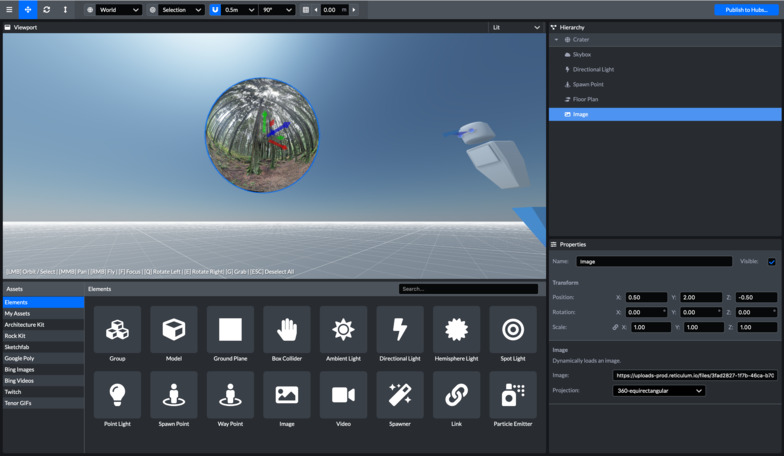Open the World transform space dropdown

pos(118,10)
